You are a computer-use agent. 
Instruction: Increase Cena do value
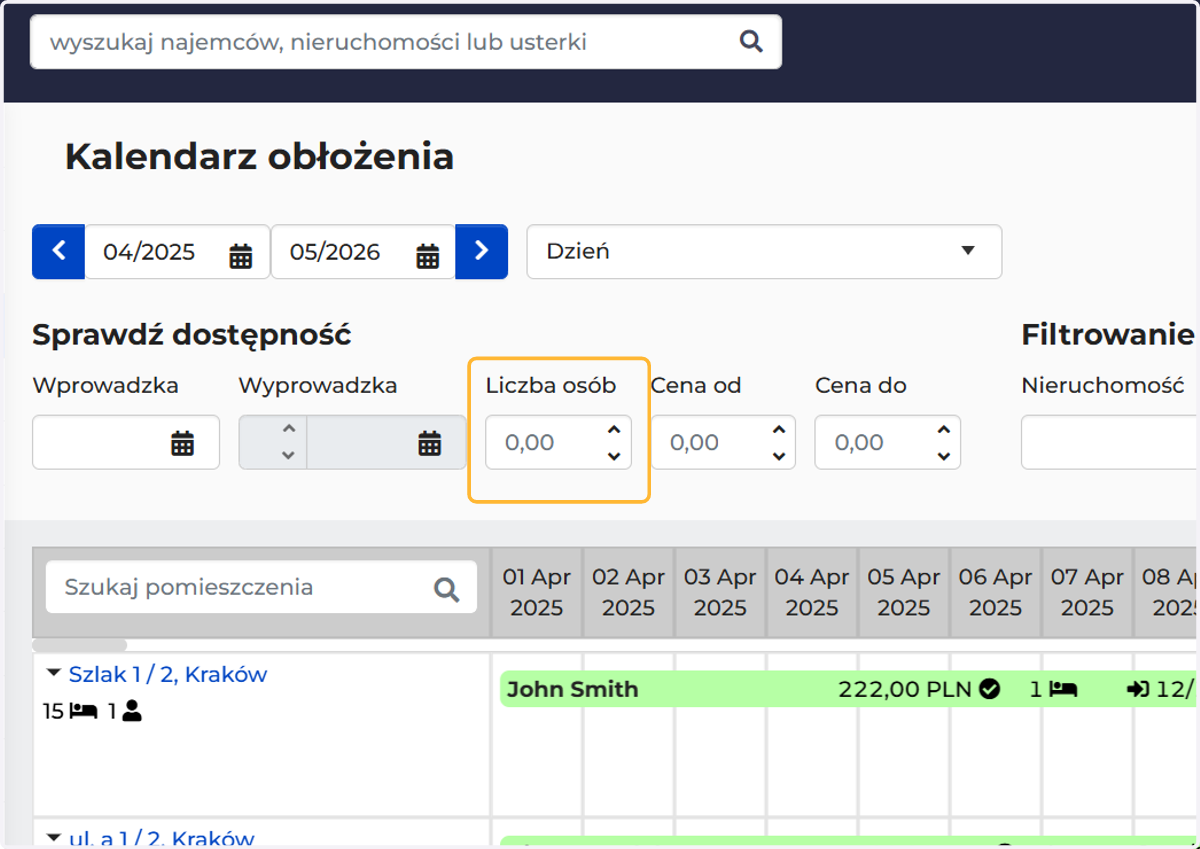coord(943,430)
